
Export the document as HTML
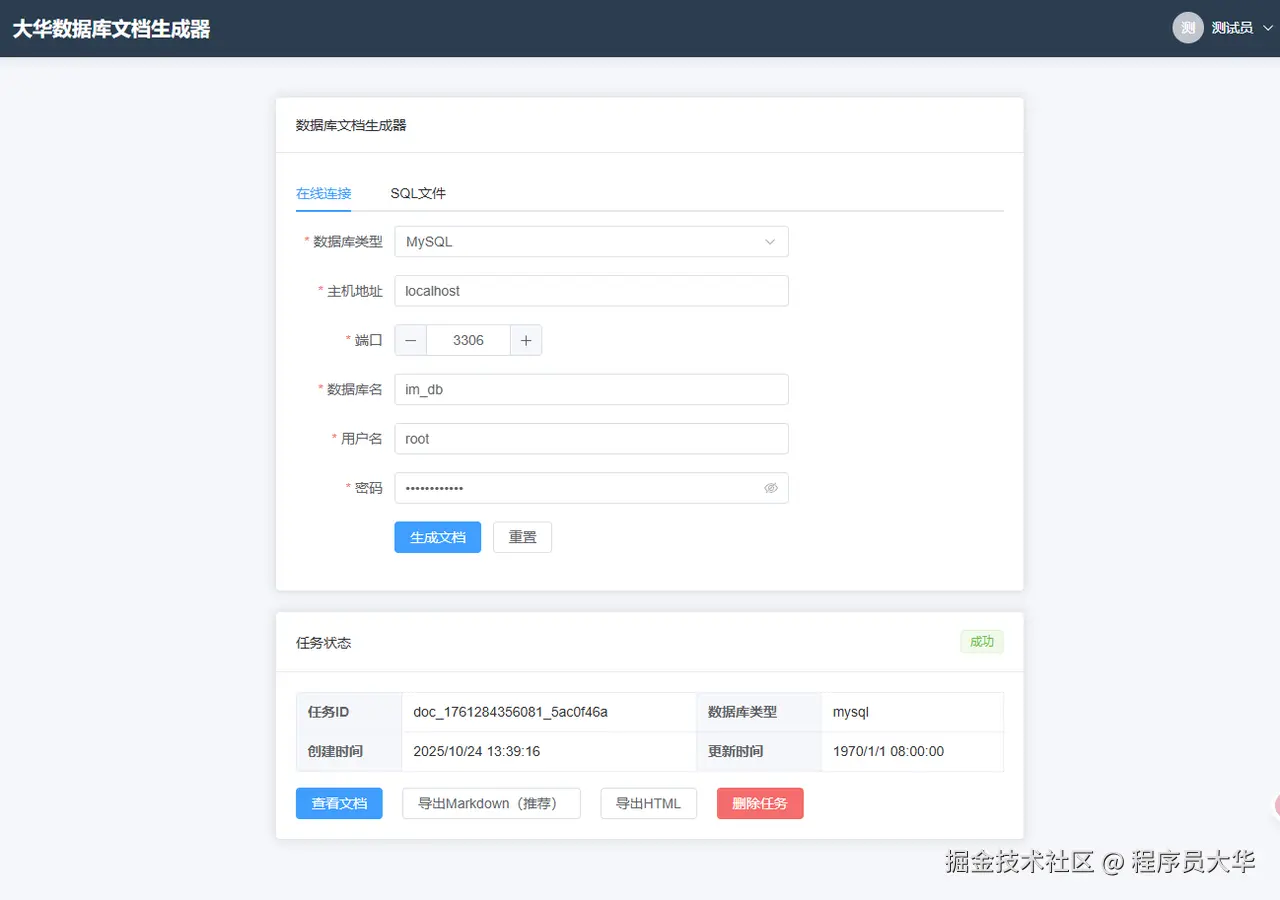pyautogui.click(x=648, y=803)
